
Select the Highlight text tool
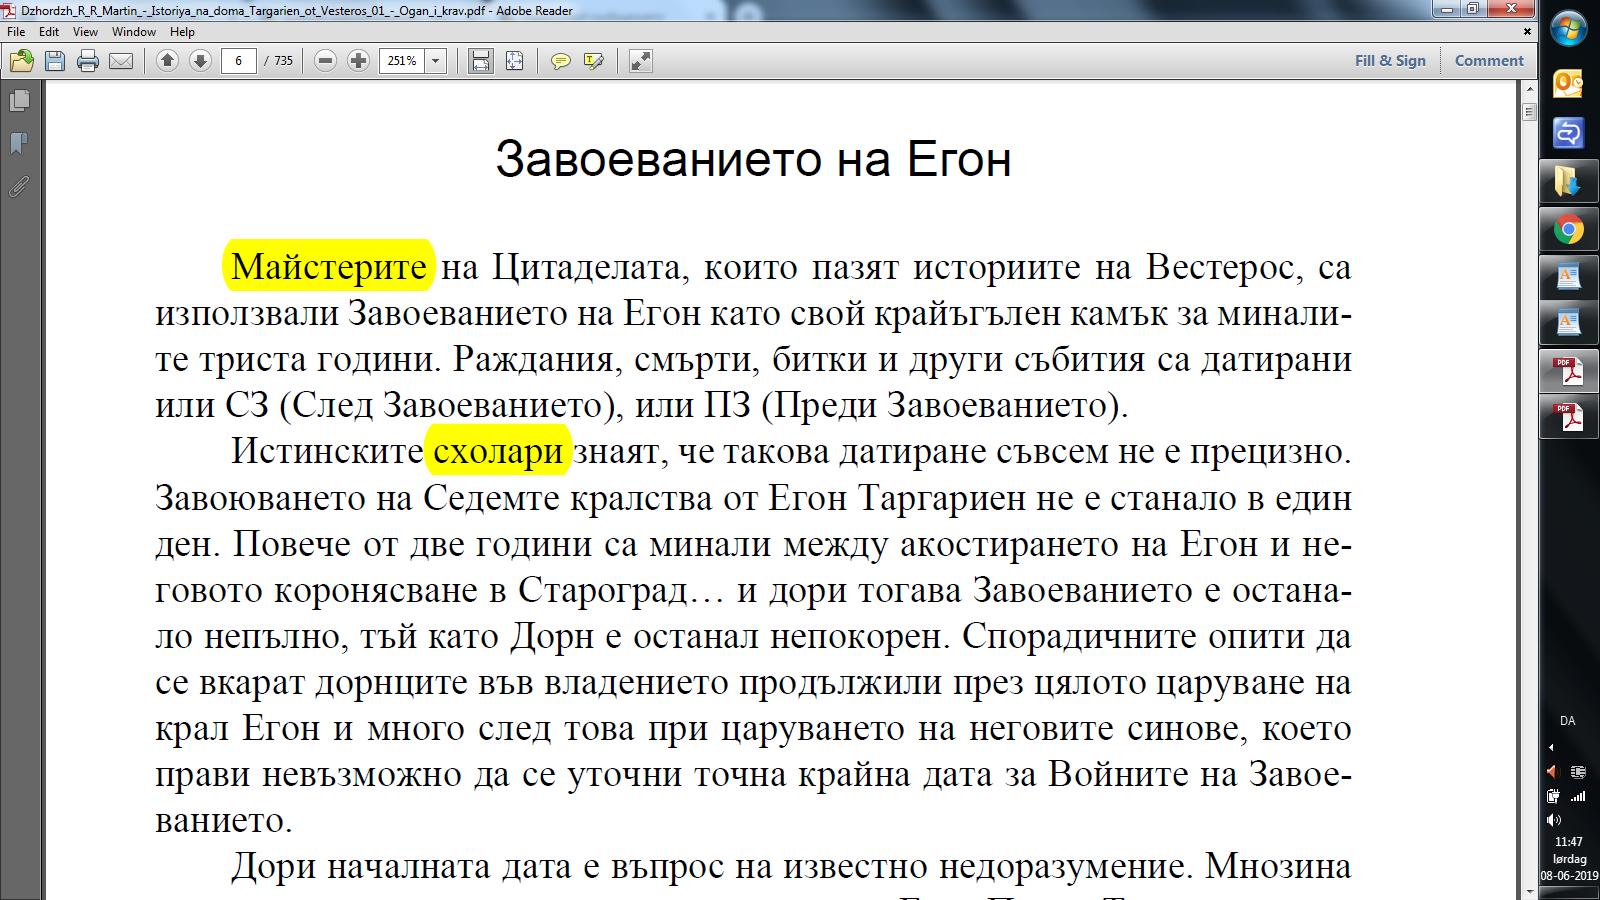[594, 61]
